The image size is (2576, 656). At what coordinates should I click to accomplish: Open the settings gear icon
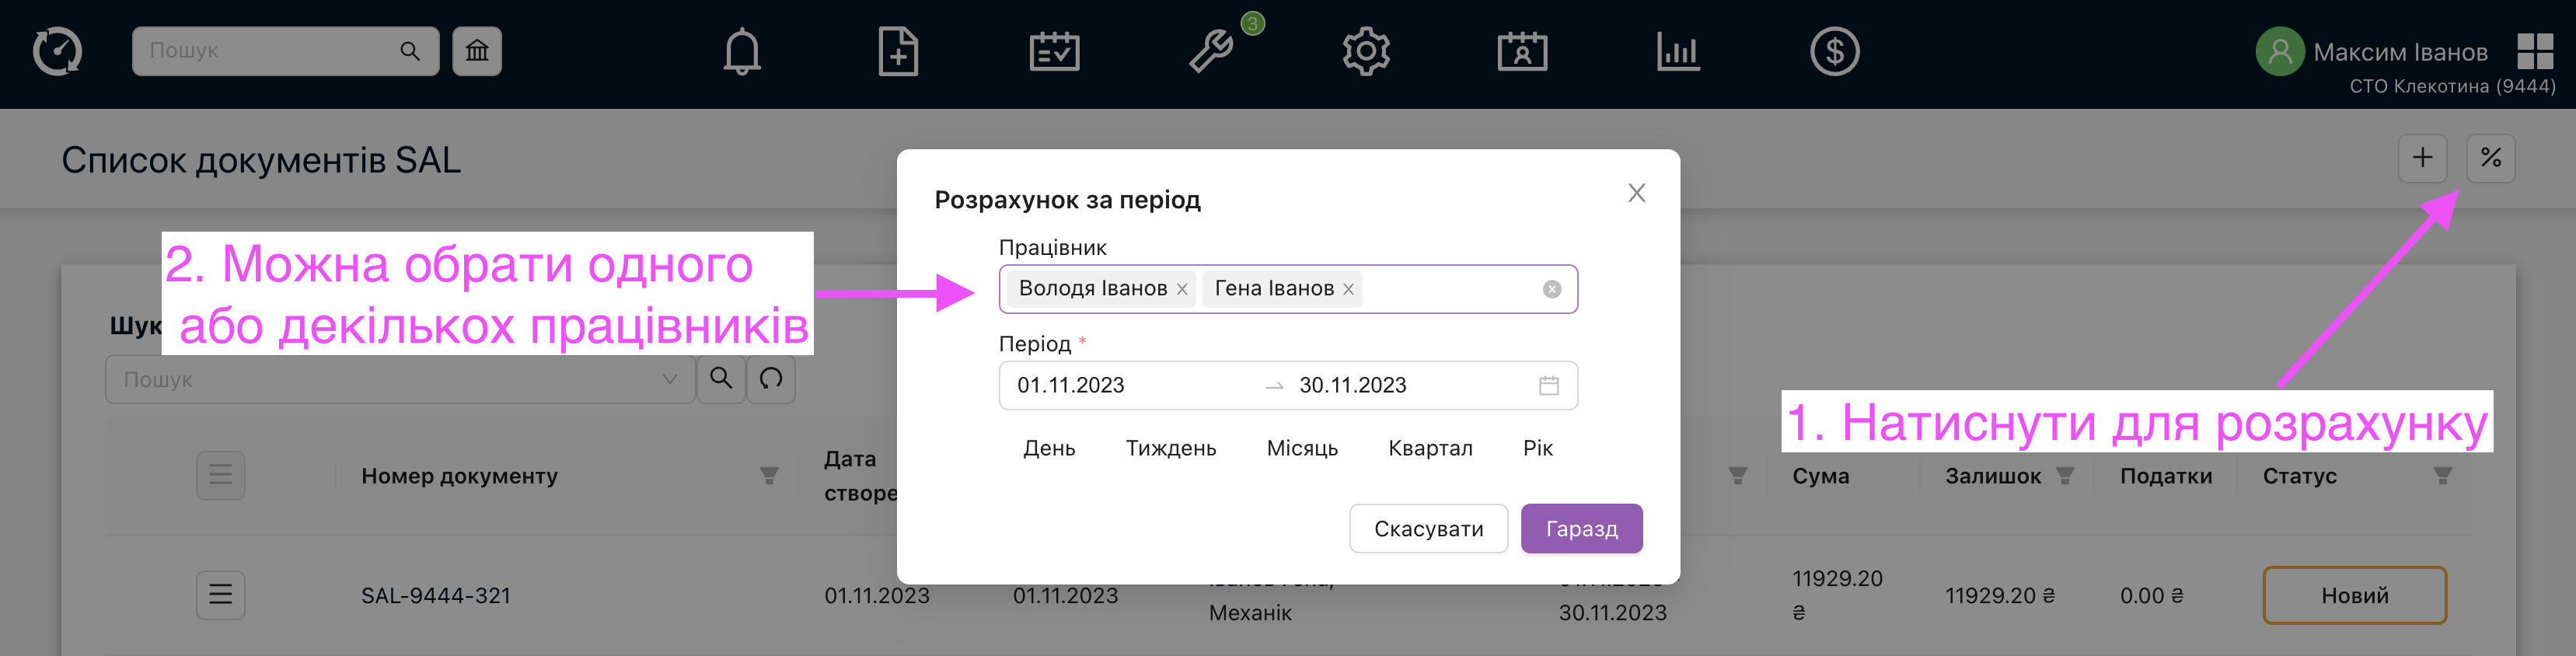tap(1366, 51)
